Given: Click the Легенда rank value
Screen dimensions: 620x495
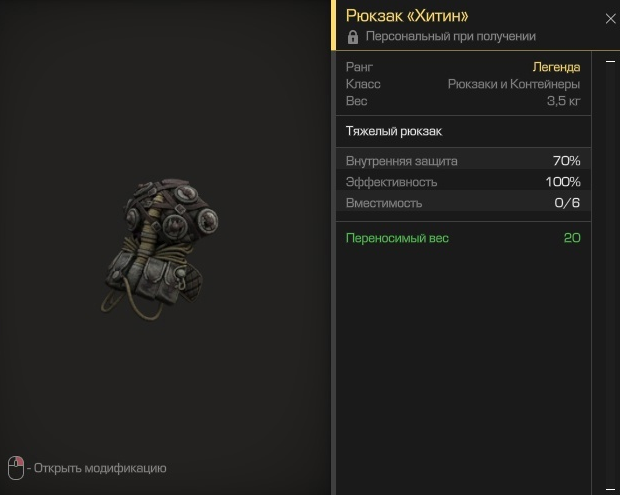Looking at the screenshot, I should point(556,67).
